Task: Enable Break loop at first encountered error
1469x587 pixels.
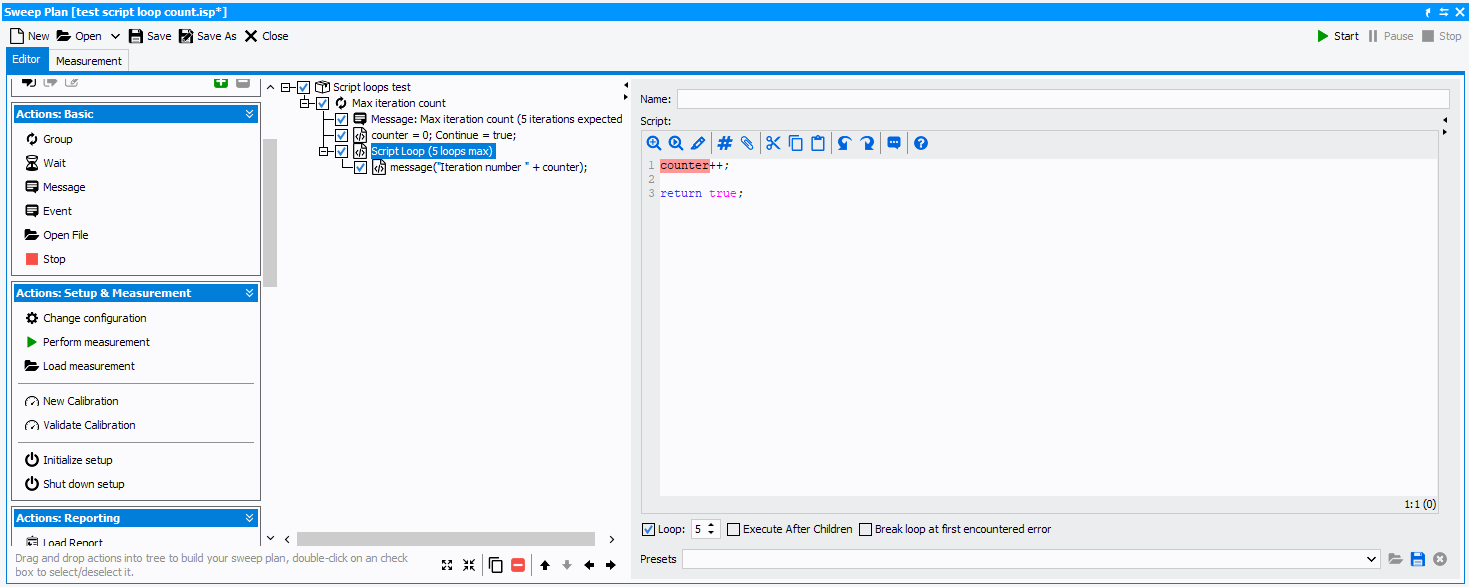Action: click(x=866, y=529)
